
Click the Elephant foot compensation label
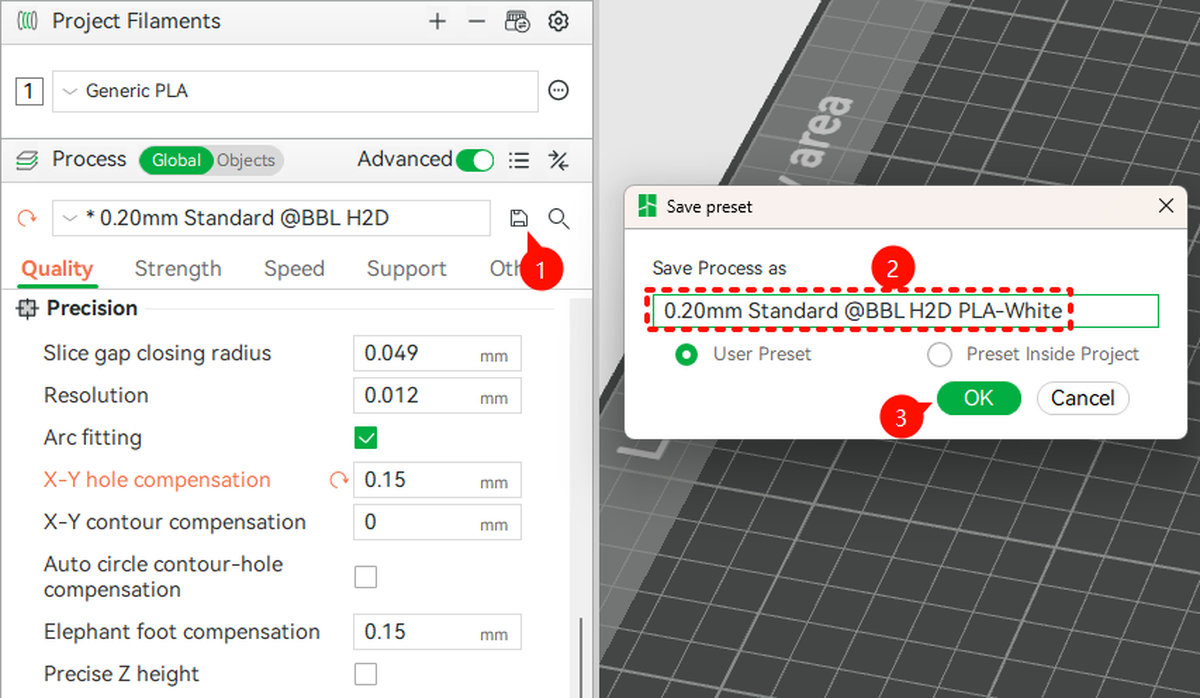[182, 632]
